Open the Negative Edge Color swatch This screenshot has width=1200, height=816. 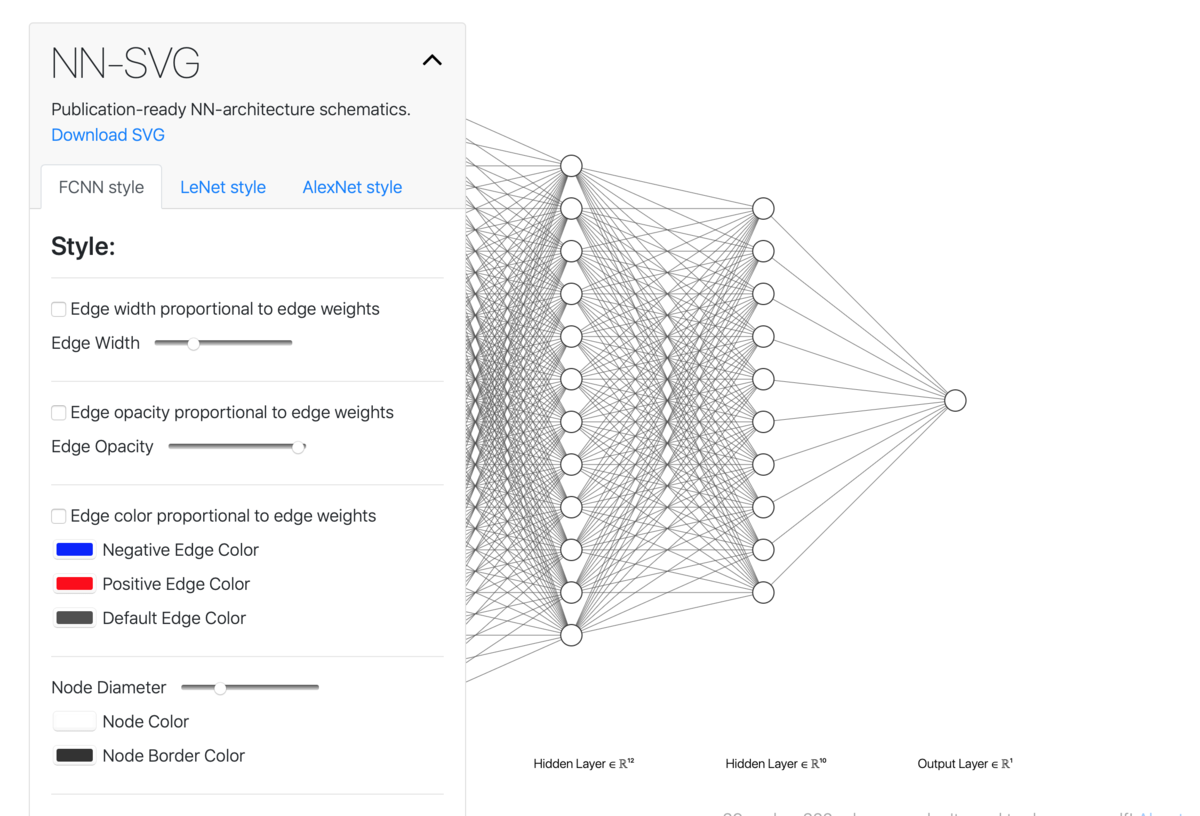pos(74,548)
